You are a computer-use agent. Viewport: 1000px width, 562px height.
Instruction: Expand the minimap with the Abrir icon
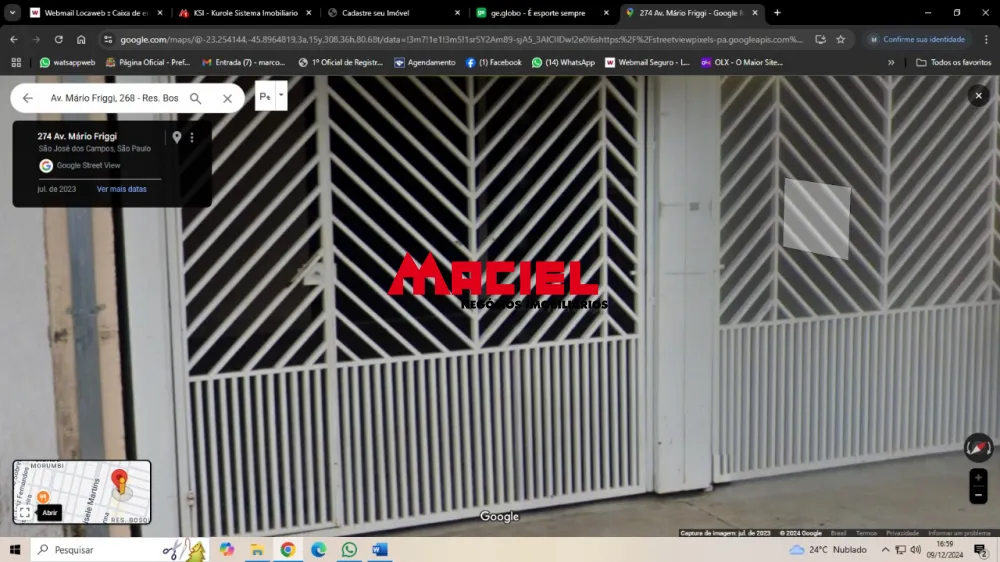24,512
